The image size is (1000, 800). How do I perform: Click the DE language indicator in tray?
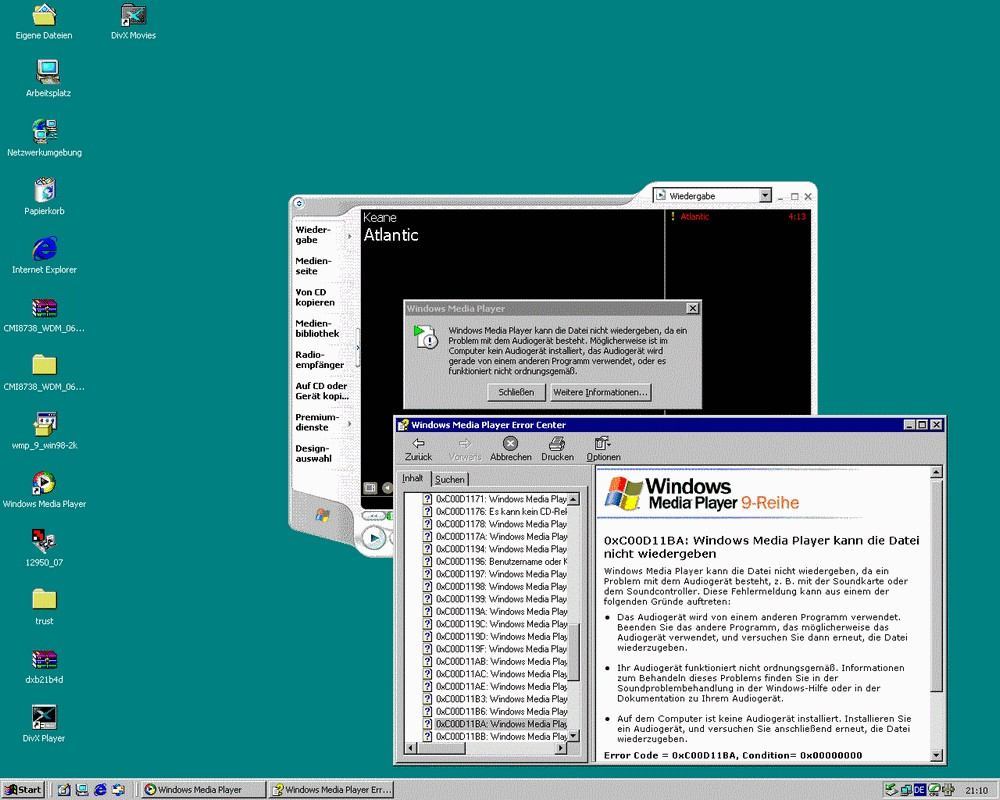pos(920,790)
